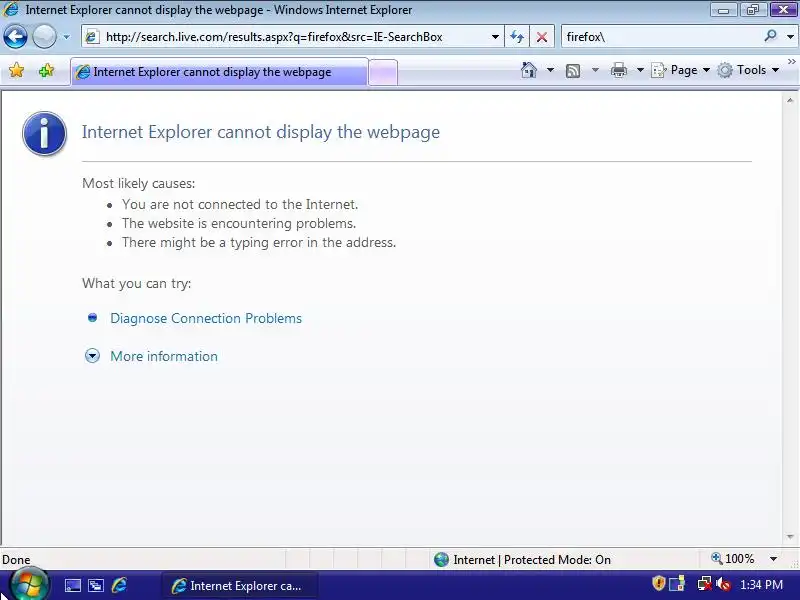Click the muted volume tray icon
This screenshot has width=800, height=600.
(722, 584)
